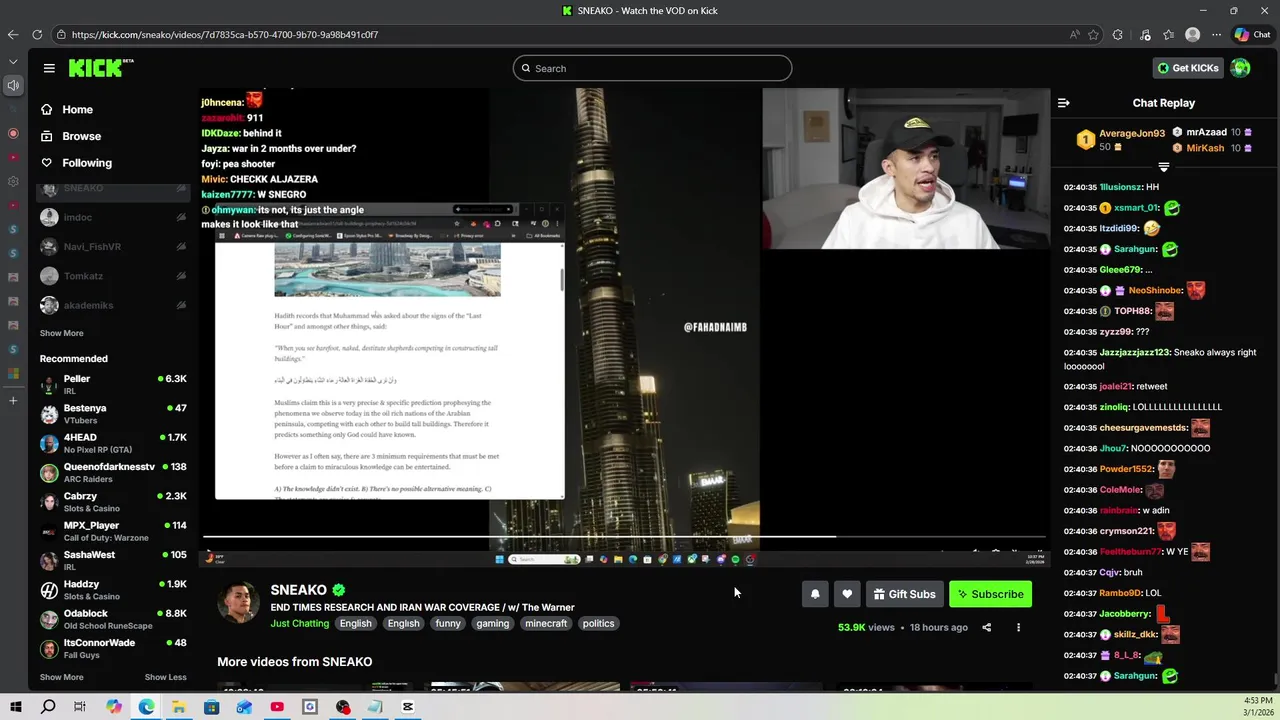The height and width of the screenshot is (720, 1280).
Task: Open the browser settings and more menu
Action: (x=1217, y=34)
